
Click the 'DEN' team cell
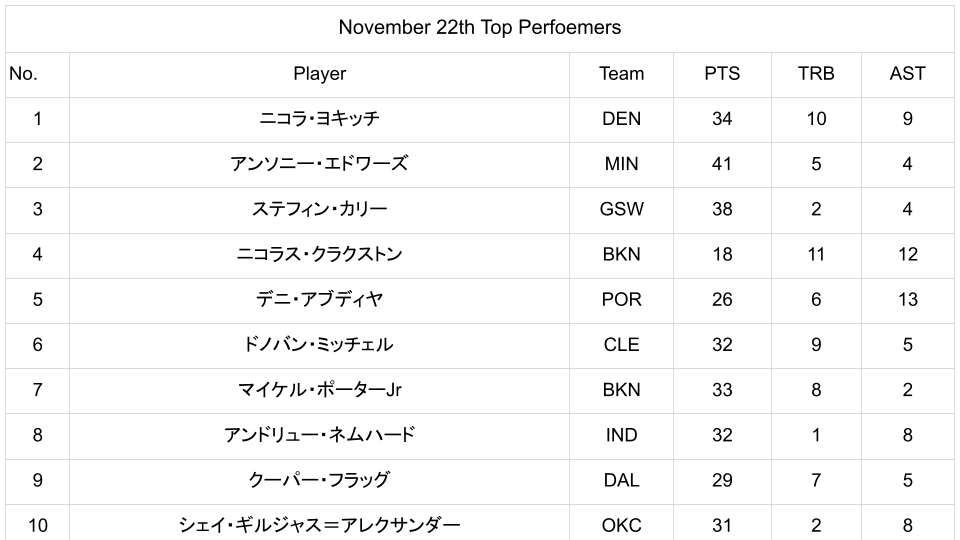coord(621,119)
